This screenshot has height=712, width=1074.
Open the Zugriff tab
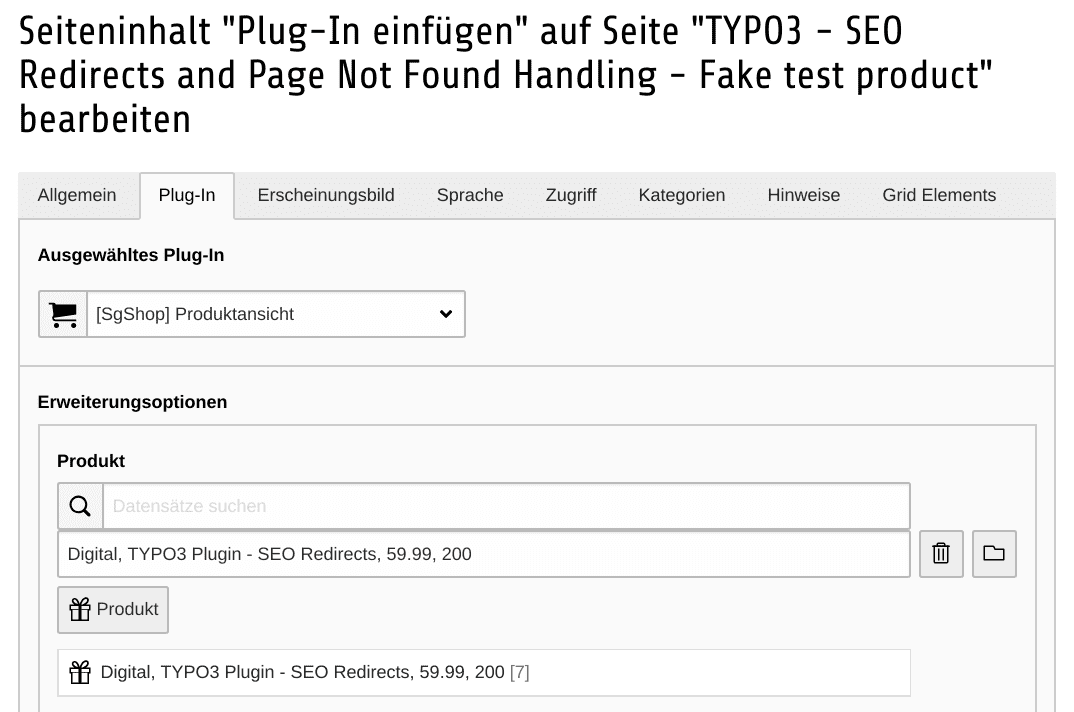[571, 195]
